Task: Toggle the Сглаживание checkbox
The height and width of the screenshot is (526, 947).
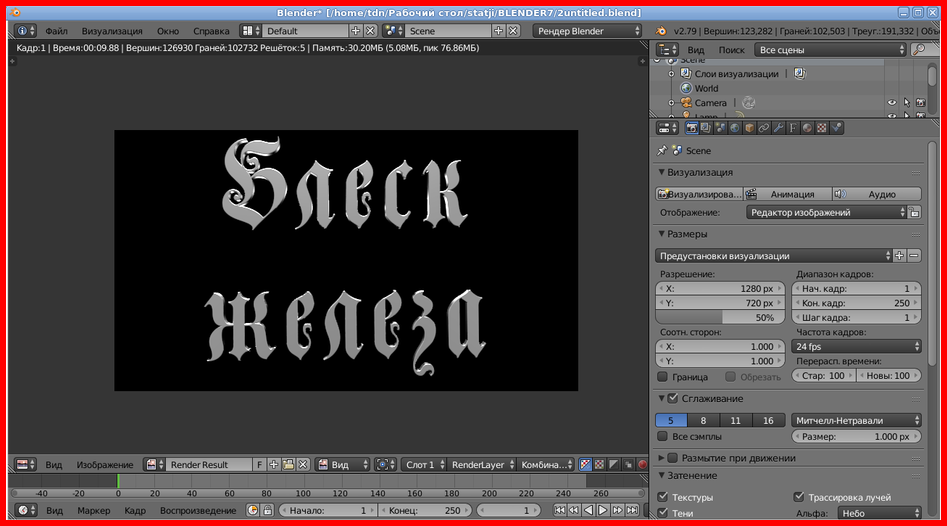Action: (673, 399)
